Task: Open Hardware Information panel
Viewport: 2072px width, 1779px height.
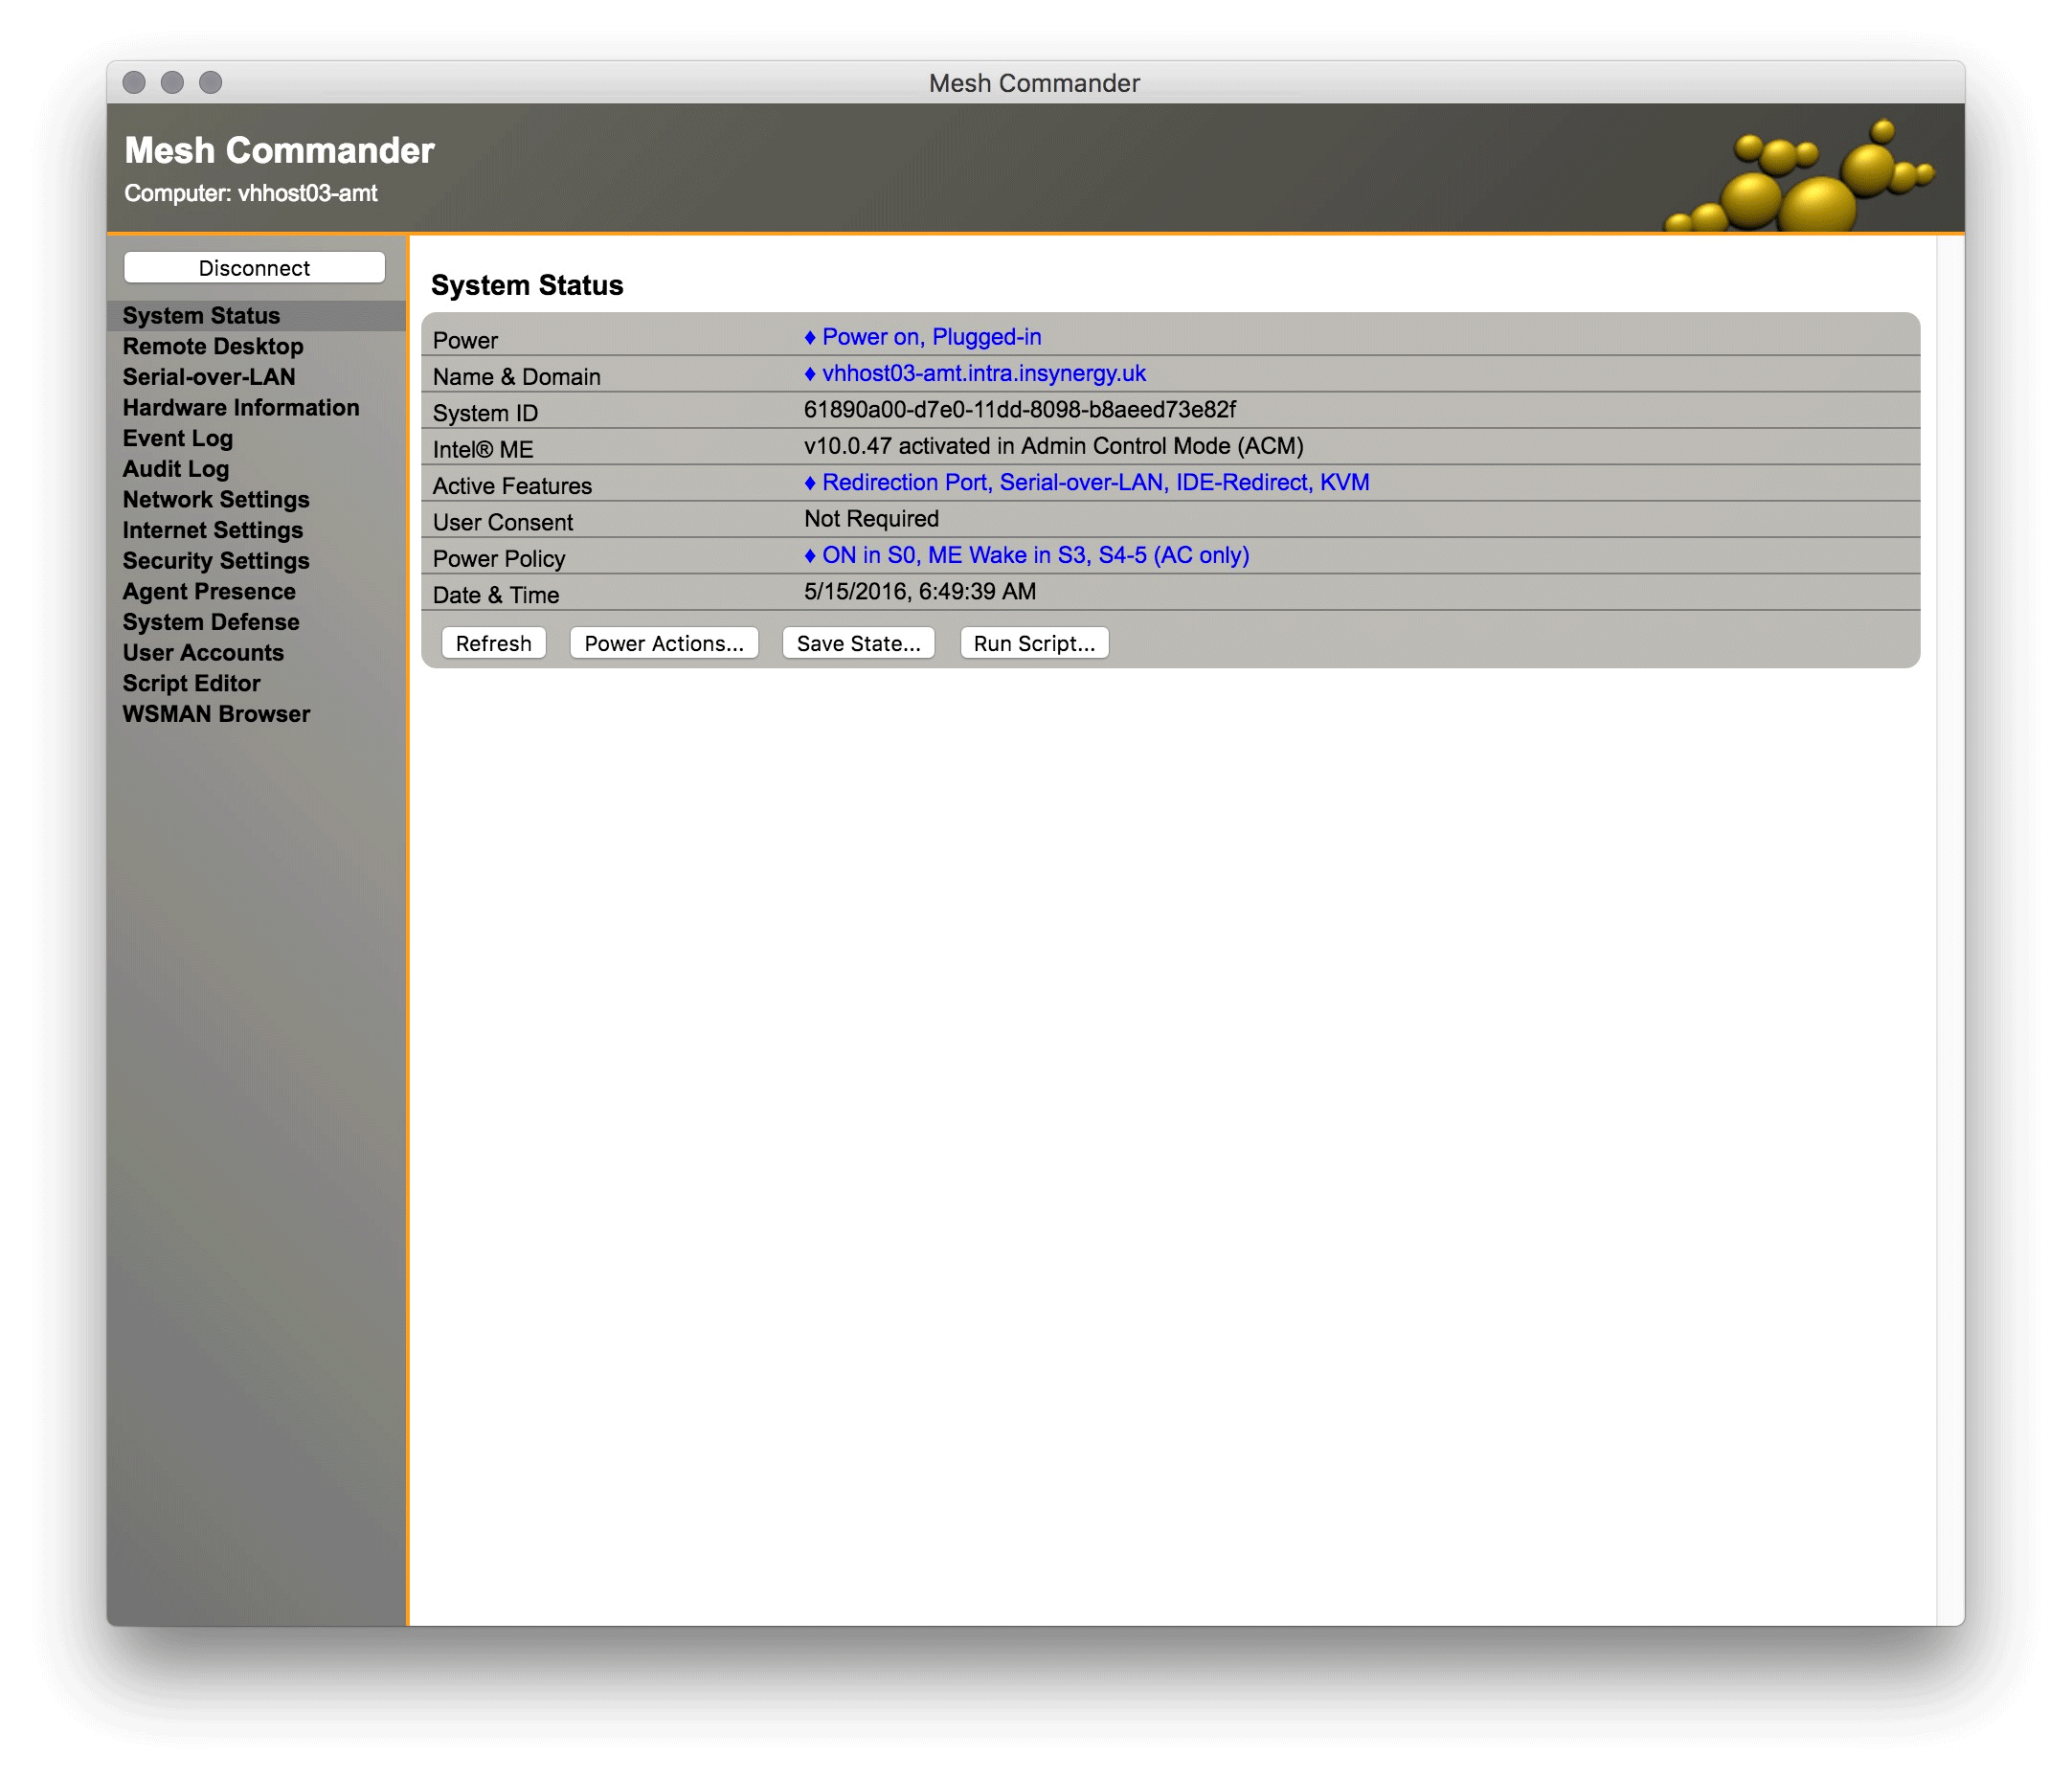Action: point(239,407)
